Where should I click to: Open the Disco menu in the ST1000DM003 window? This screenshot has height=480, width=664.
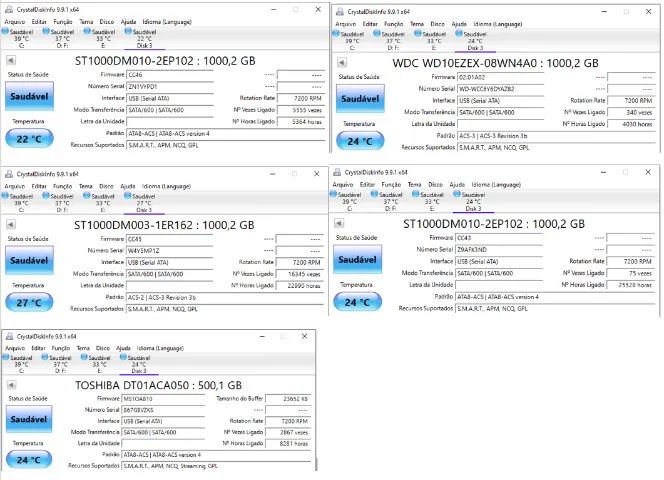pyautogui.click(x=106, y=186)
